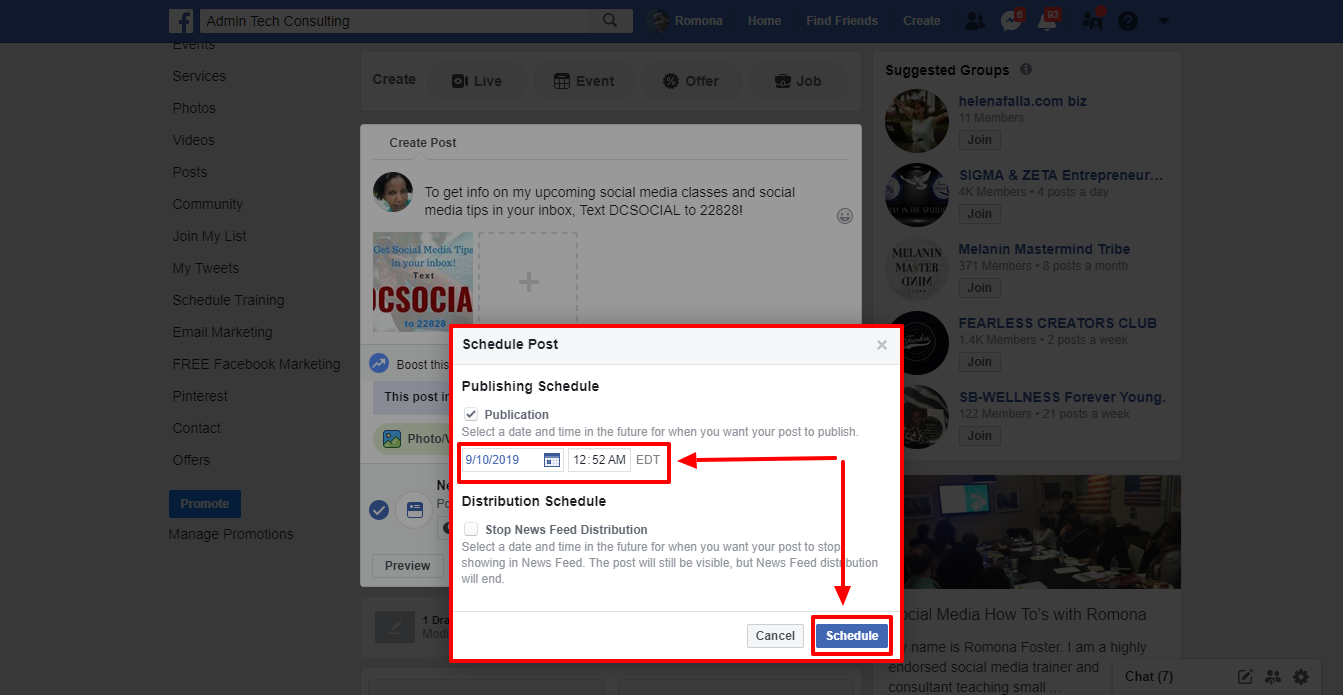Click the Facebook logo icon
Screen dimensions: 1343x695
click(181, 21)
